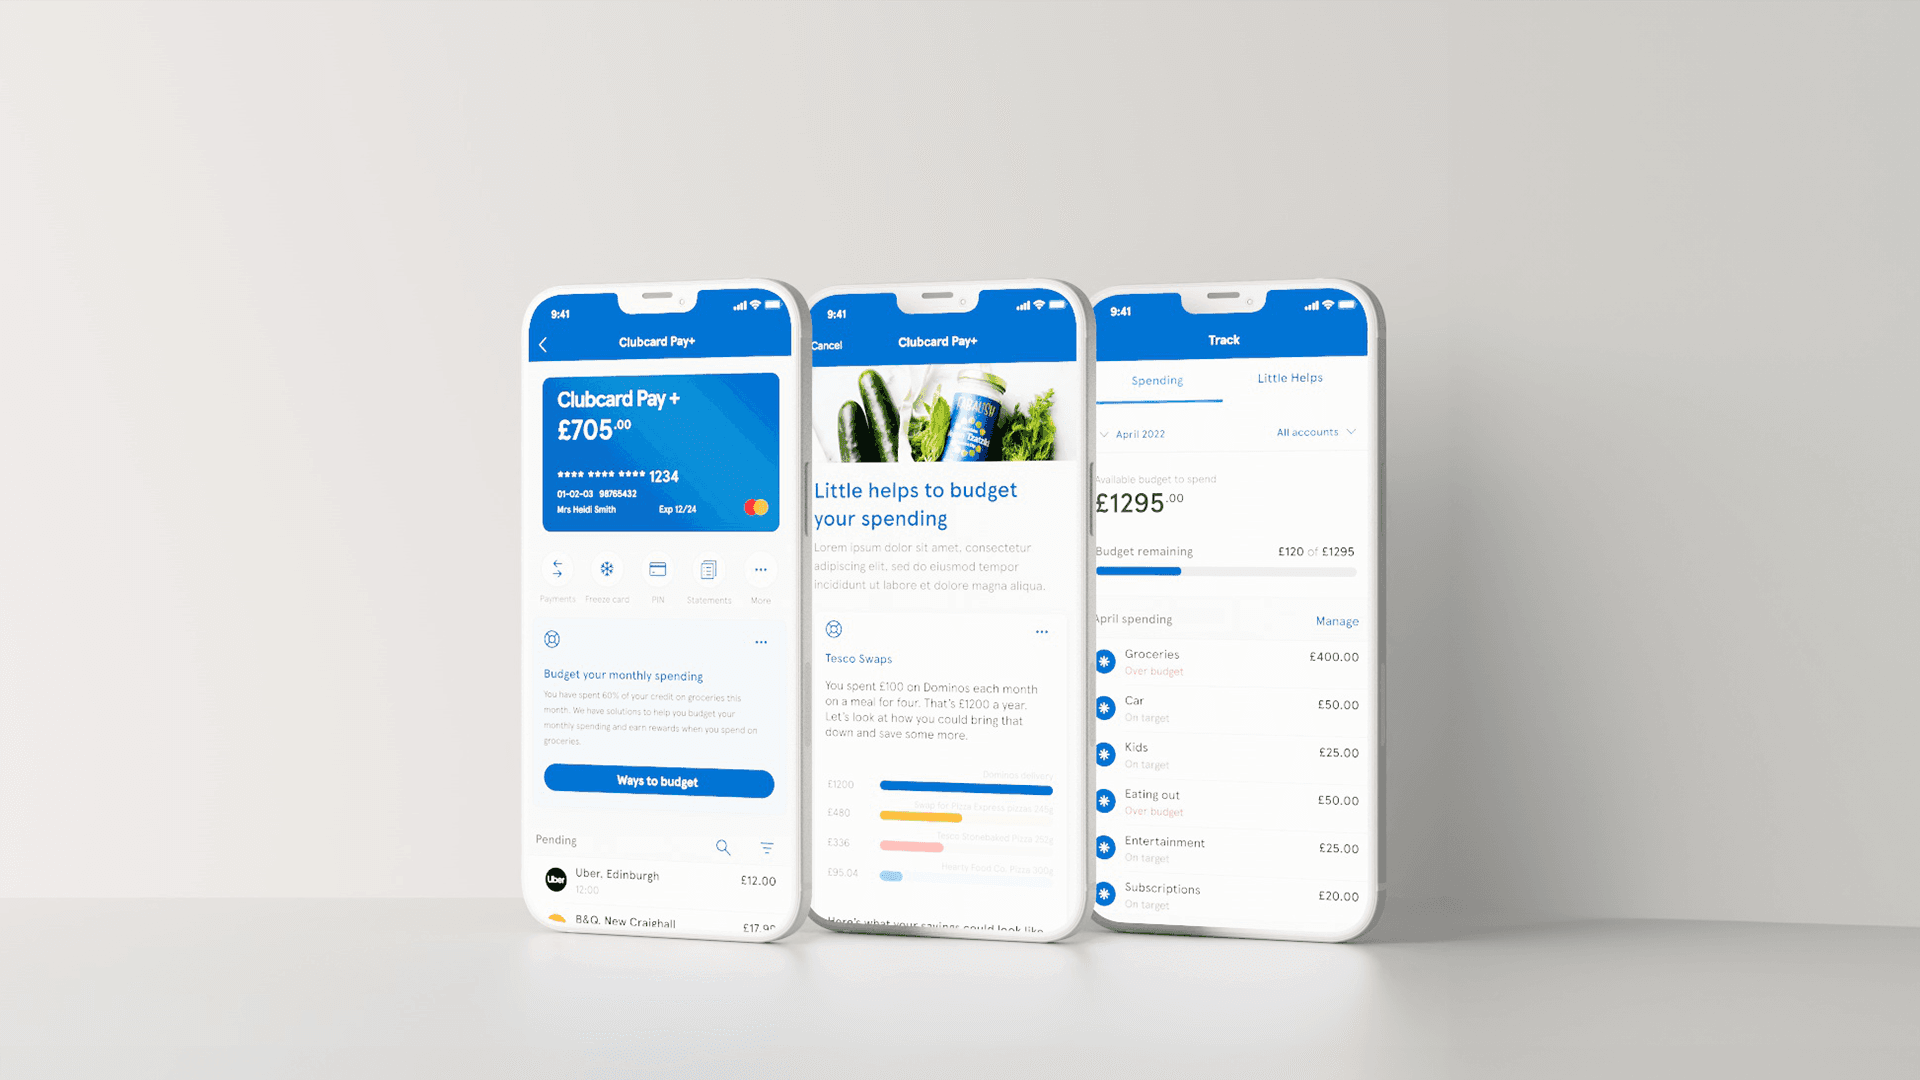Tap the More (three dots) icon on toolbar

pyautogui.click(x=761, y=570)
